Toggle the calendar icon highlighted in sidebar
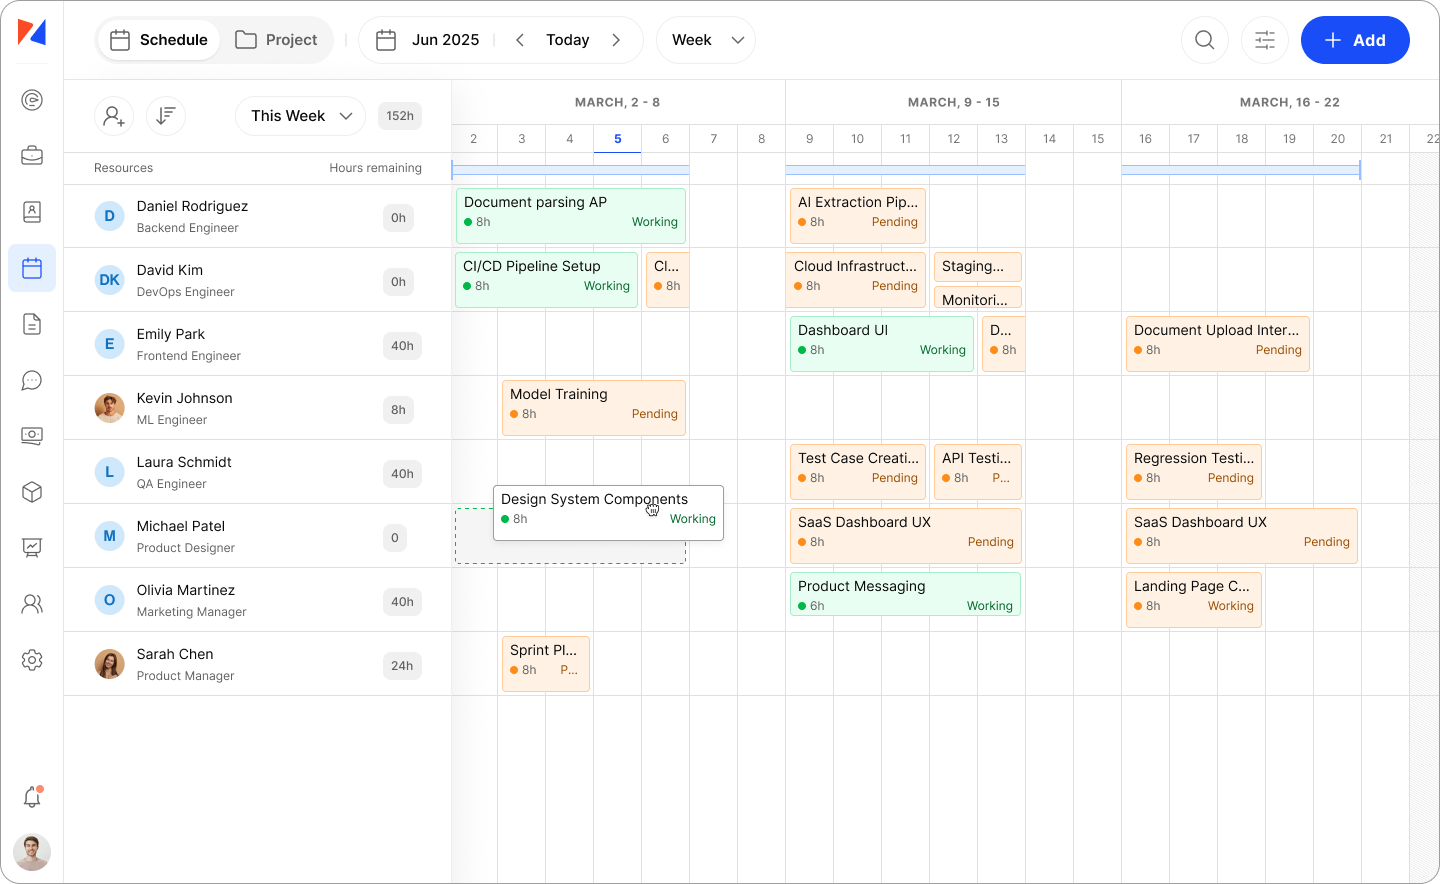Screen dimensions: 1440x884 pyautogui.click(x=31, y=268)
